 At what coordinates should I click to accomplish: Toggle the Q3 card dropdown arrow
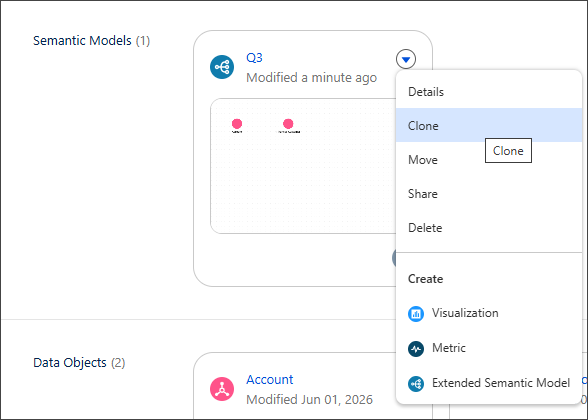406,59
